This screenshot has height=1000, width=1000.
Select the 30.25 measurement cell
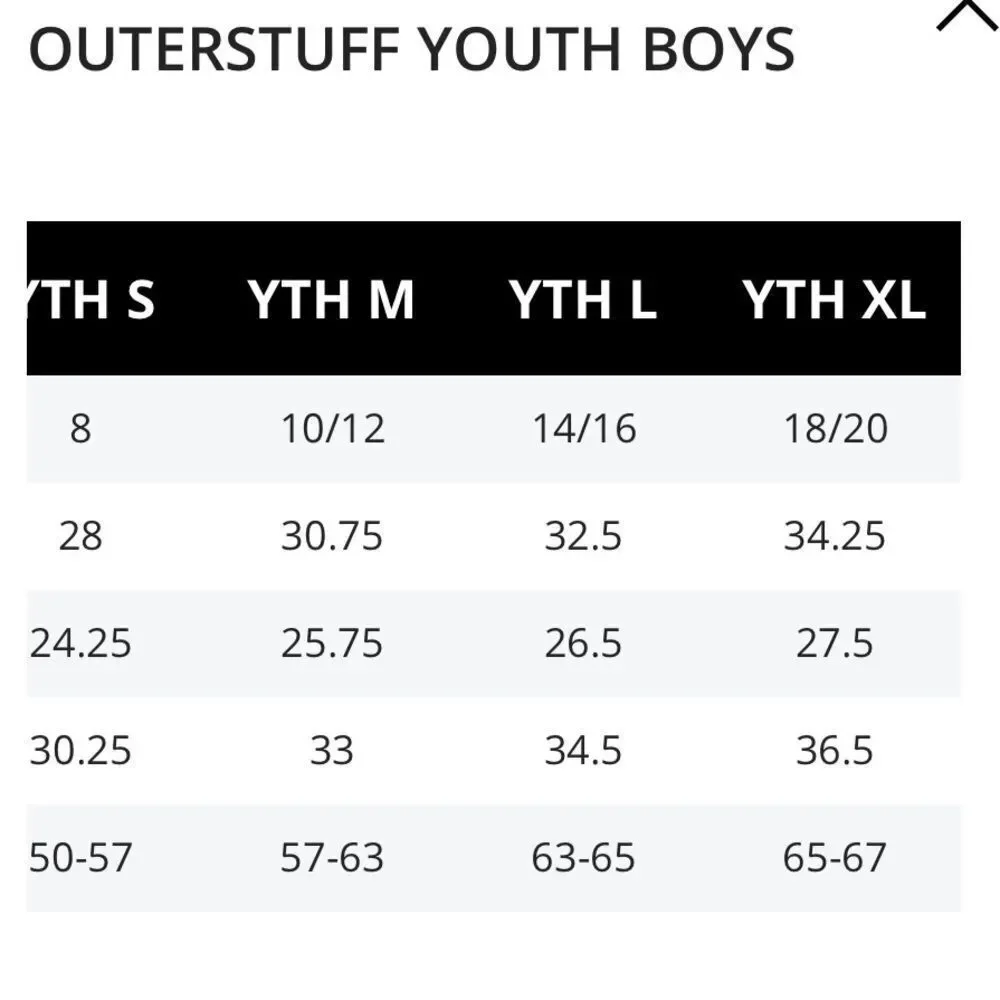pyautogui.click(x=80, y=750)
